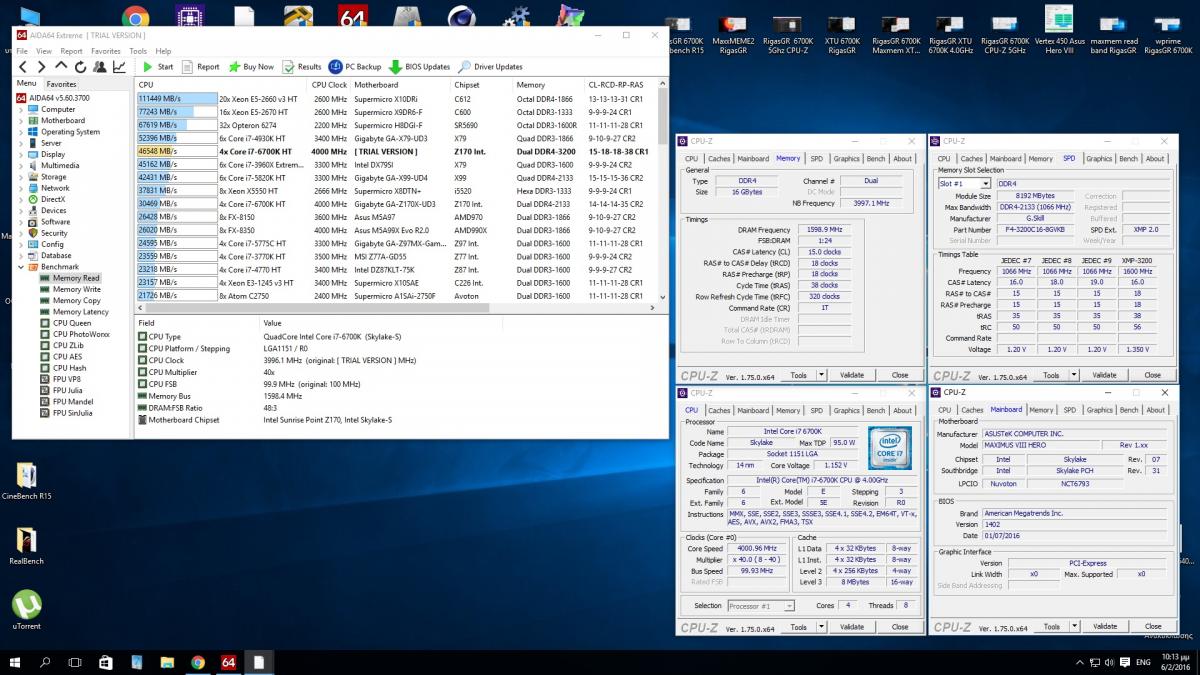Screen dimensions: 1200x675
Task: Click the forward arrow in AIDA64 toolbar
Action: pyautogui.click(x=43, y=67)
